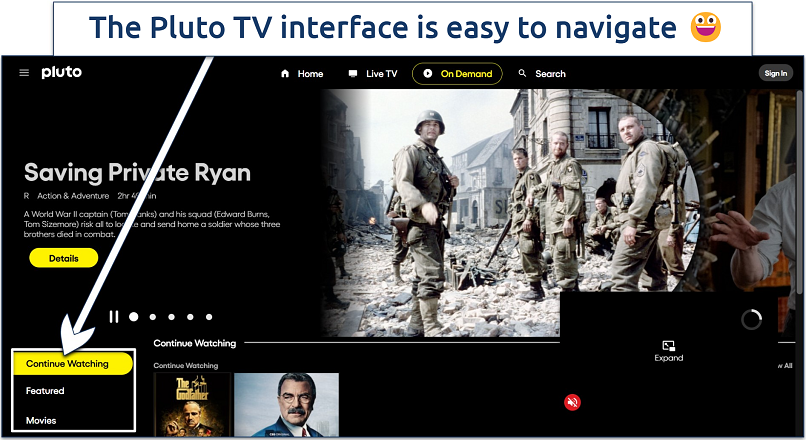The image size is (806, 440).
Task: Open the thumbnail next to The Godfather
Action: click(286, 405)
